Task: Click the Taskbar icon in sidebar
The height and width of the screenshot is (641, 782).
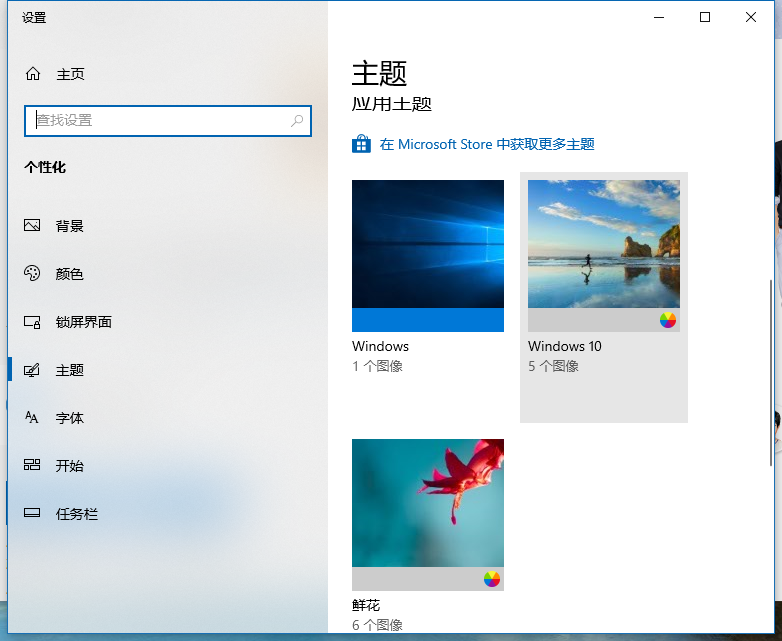Action: 32,513
